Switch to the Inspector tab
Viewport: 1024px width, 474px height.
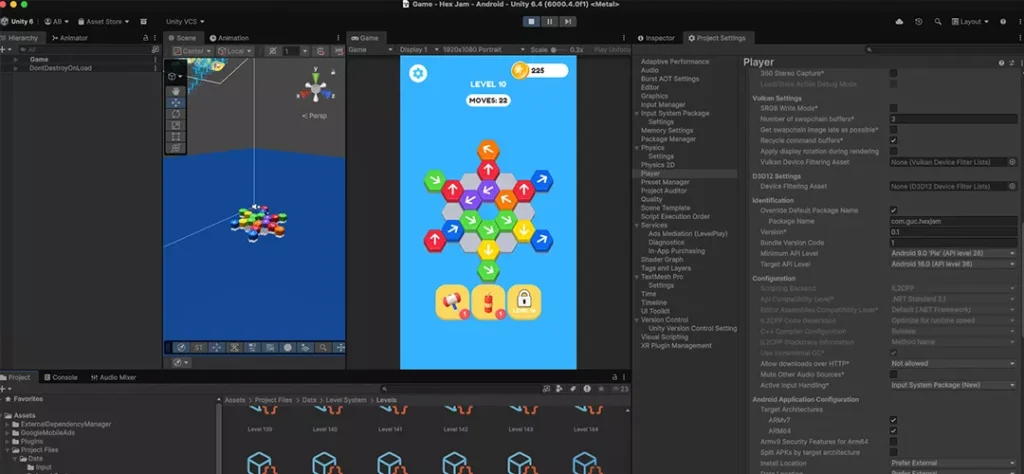click(656, 38)
